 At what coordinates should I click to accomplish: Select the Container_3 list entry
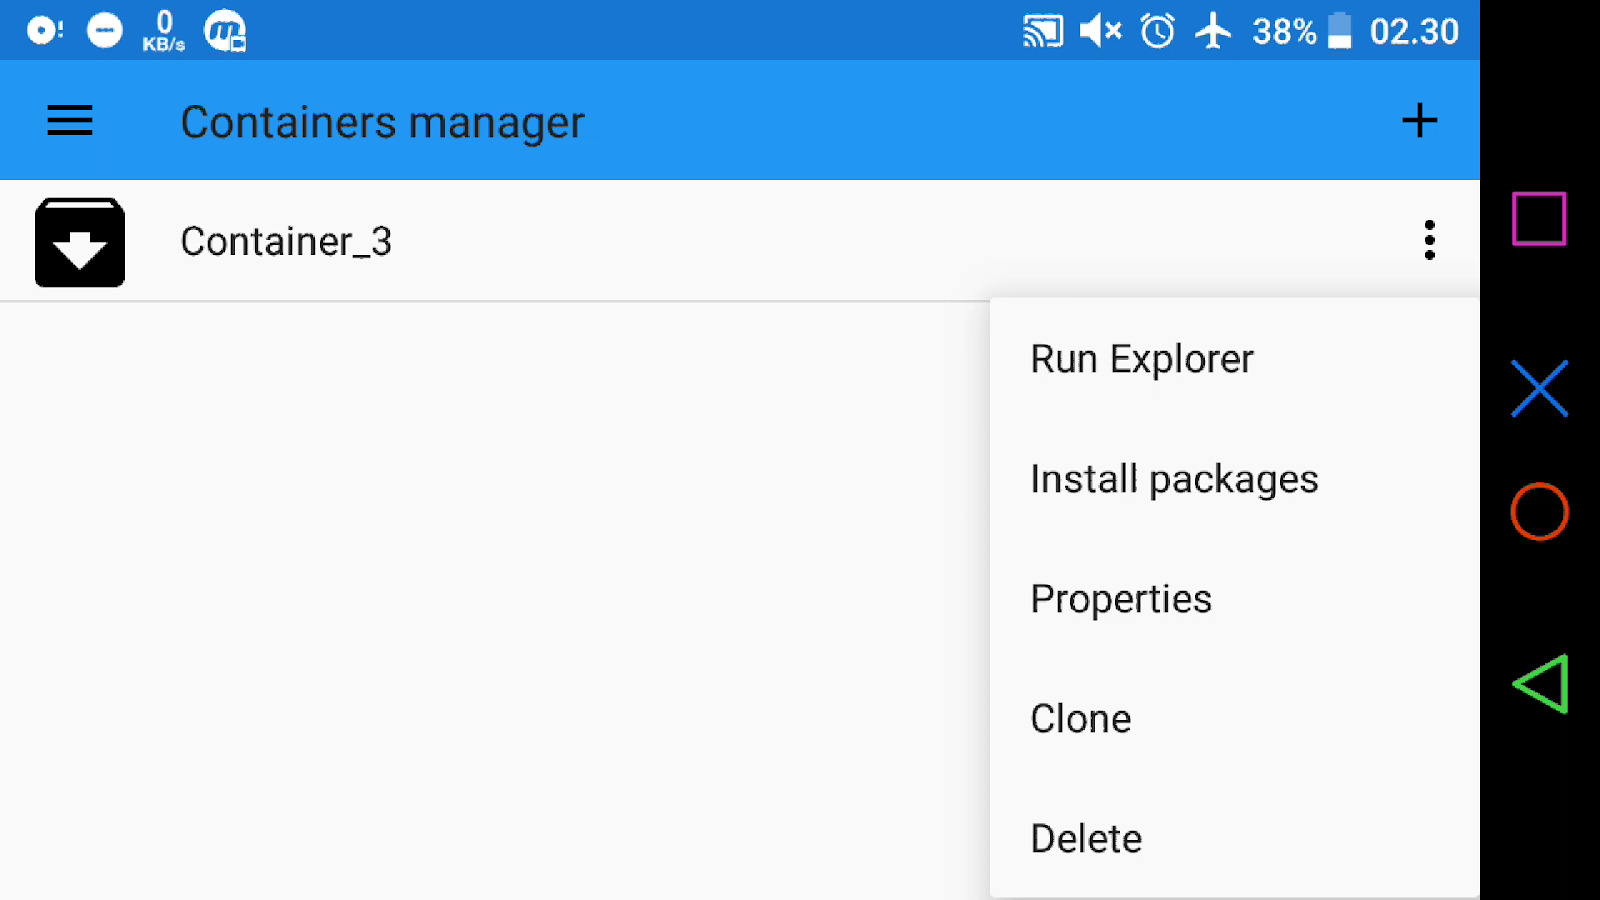pyautogui.click(x=286, y=240)
